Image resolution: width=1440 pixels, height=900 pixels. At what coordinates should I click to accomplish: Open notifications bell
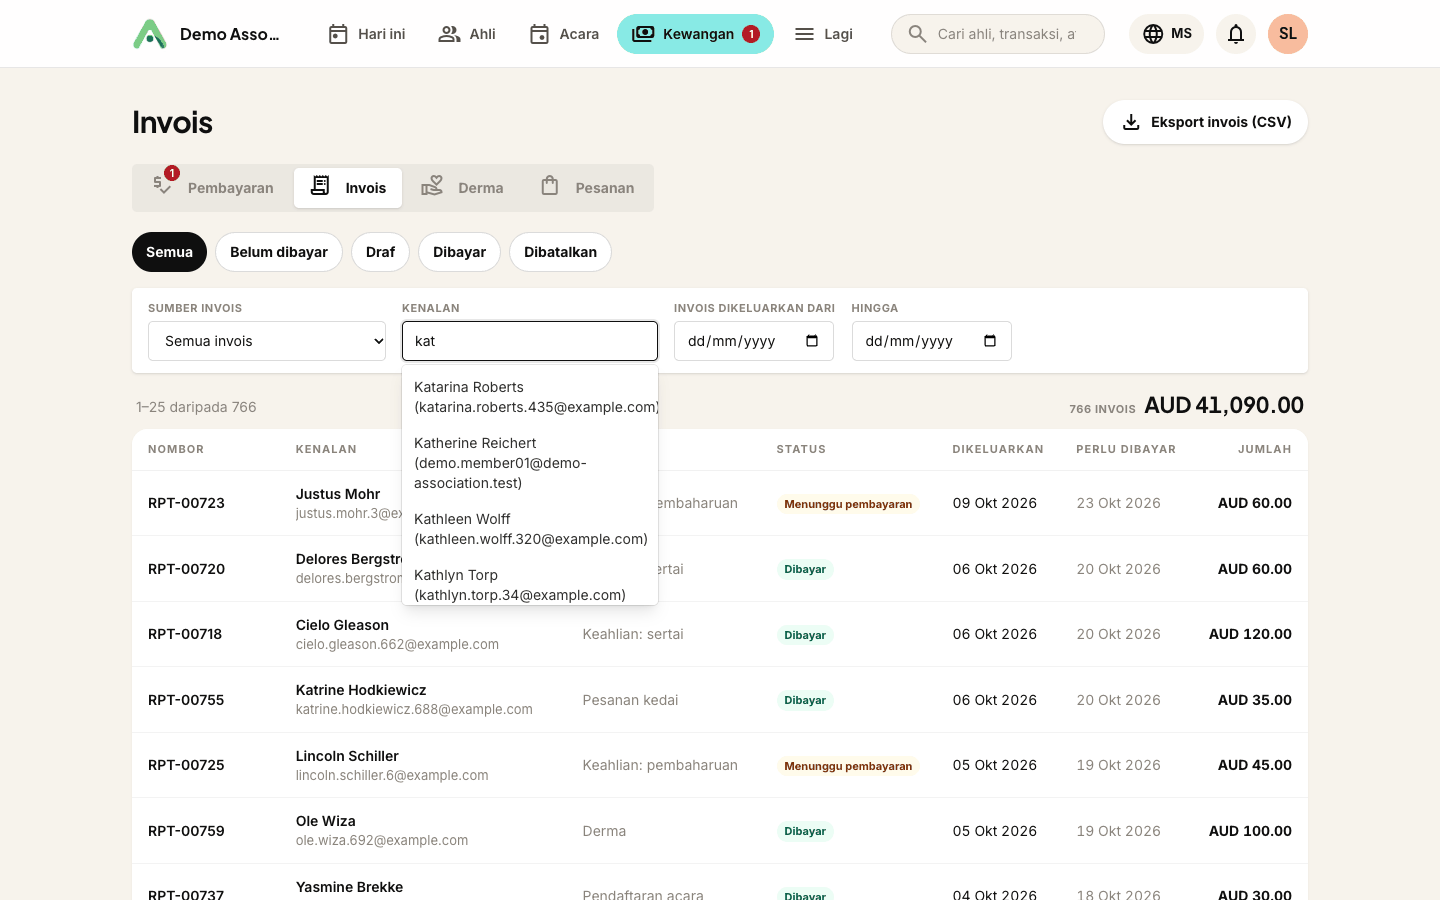(1236, 34)
